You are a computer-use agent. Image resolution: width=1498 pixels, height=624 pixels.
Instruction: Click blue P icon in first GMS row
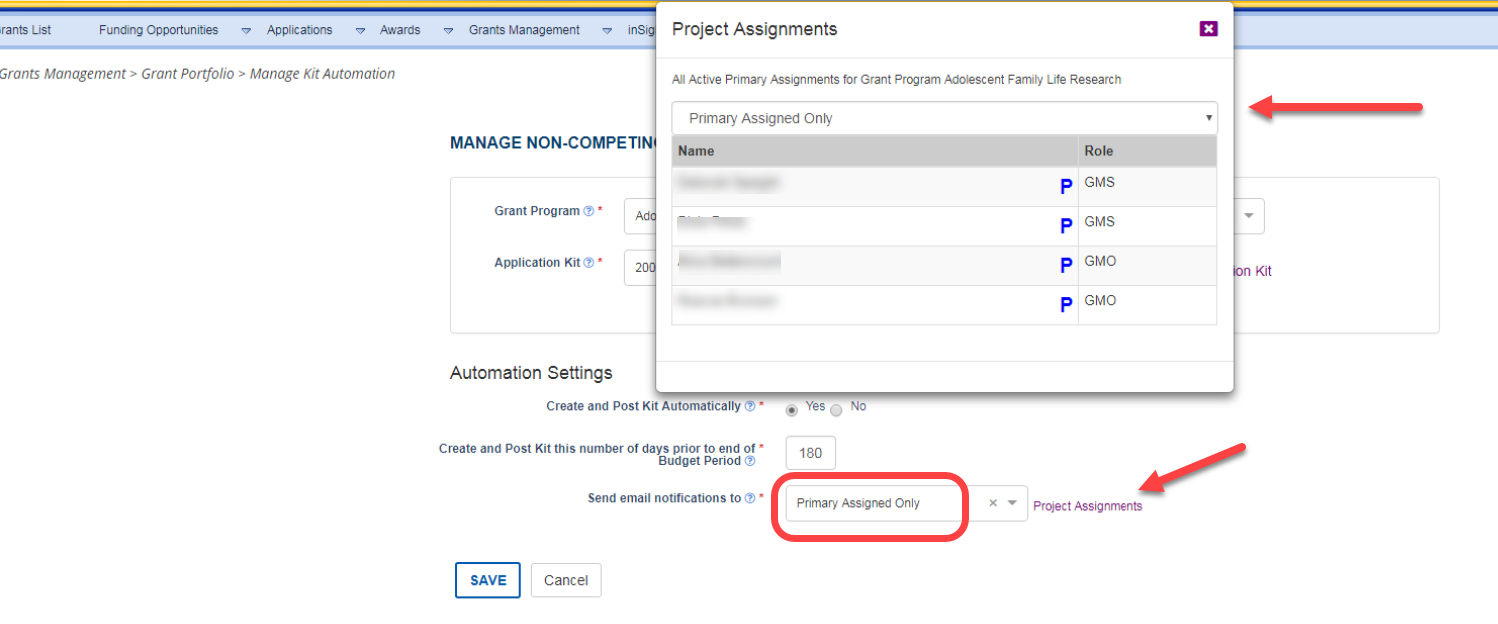pyautogui.click(x=1066, y=186)
